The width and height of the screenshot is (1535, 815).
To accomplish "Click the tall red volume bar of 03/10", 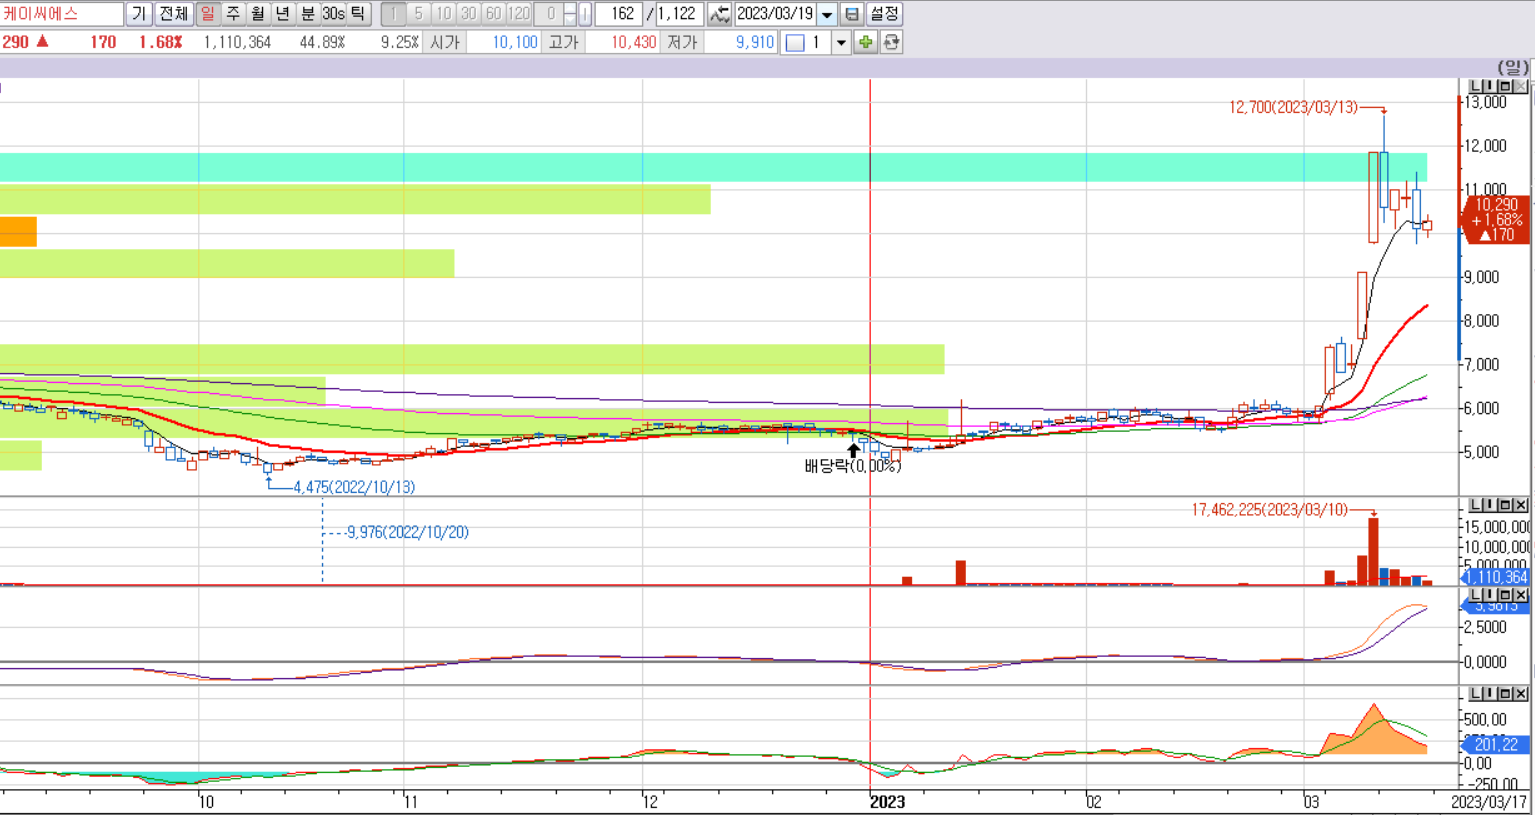I will tap(1374, 550).
